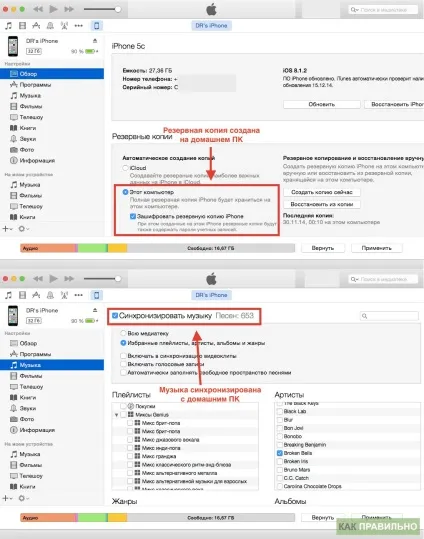424x539 pixels.
Task: Select iPhone device button in Overview window toolbar
Action: (x=97, y=25)
